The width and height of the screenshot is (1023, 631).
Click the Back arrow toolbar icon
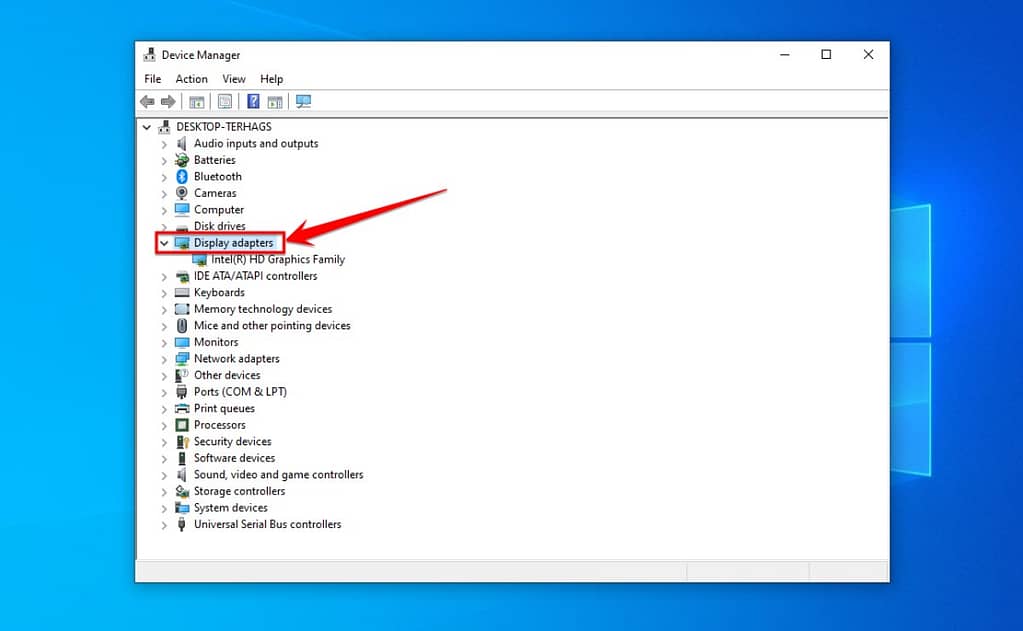tap(147, 101)
